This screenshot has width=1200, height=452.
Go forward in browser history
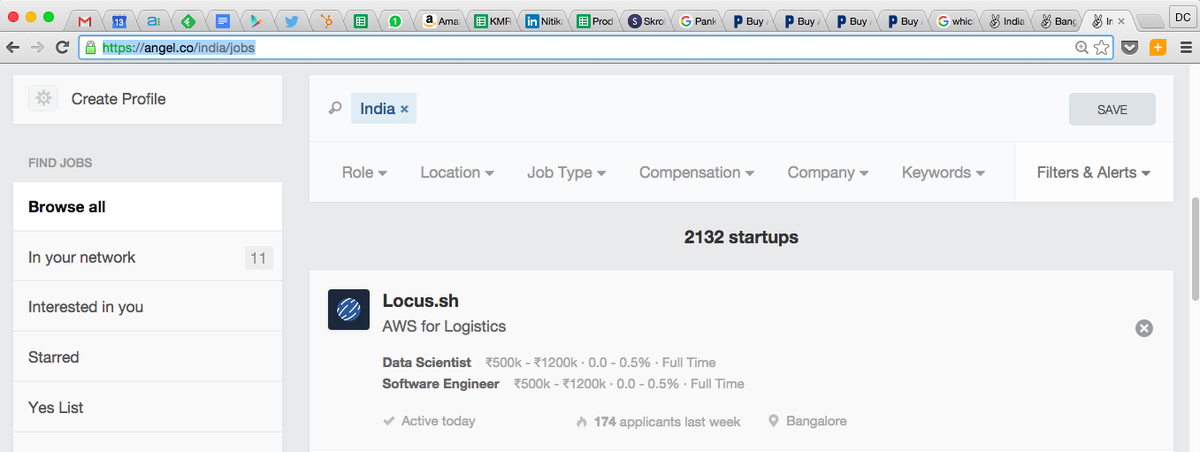point(38,47)
